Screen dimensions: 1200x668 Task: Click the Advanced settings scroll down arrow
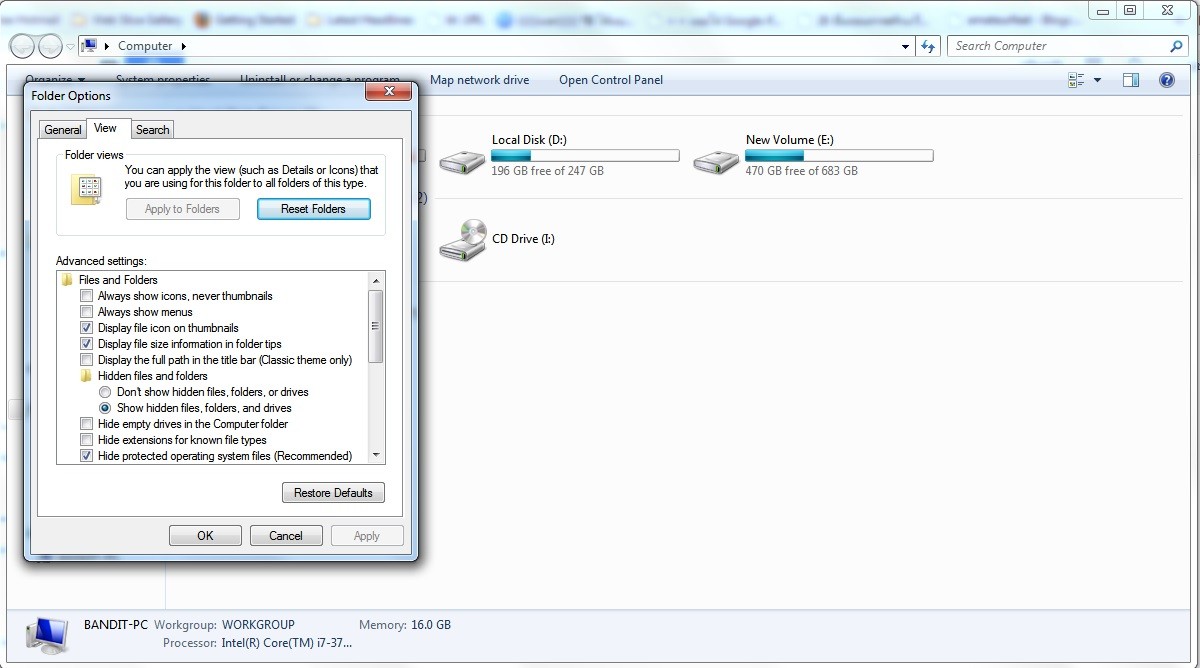pyautogui.click(x=376, y=455)
